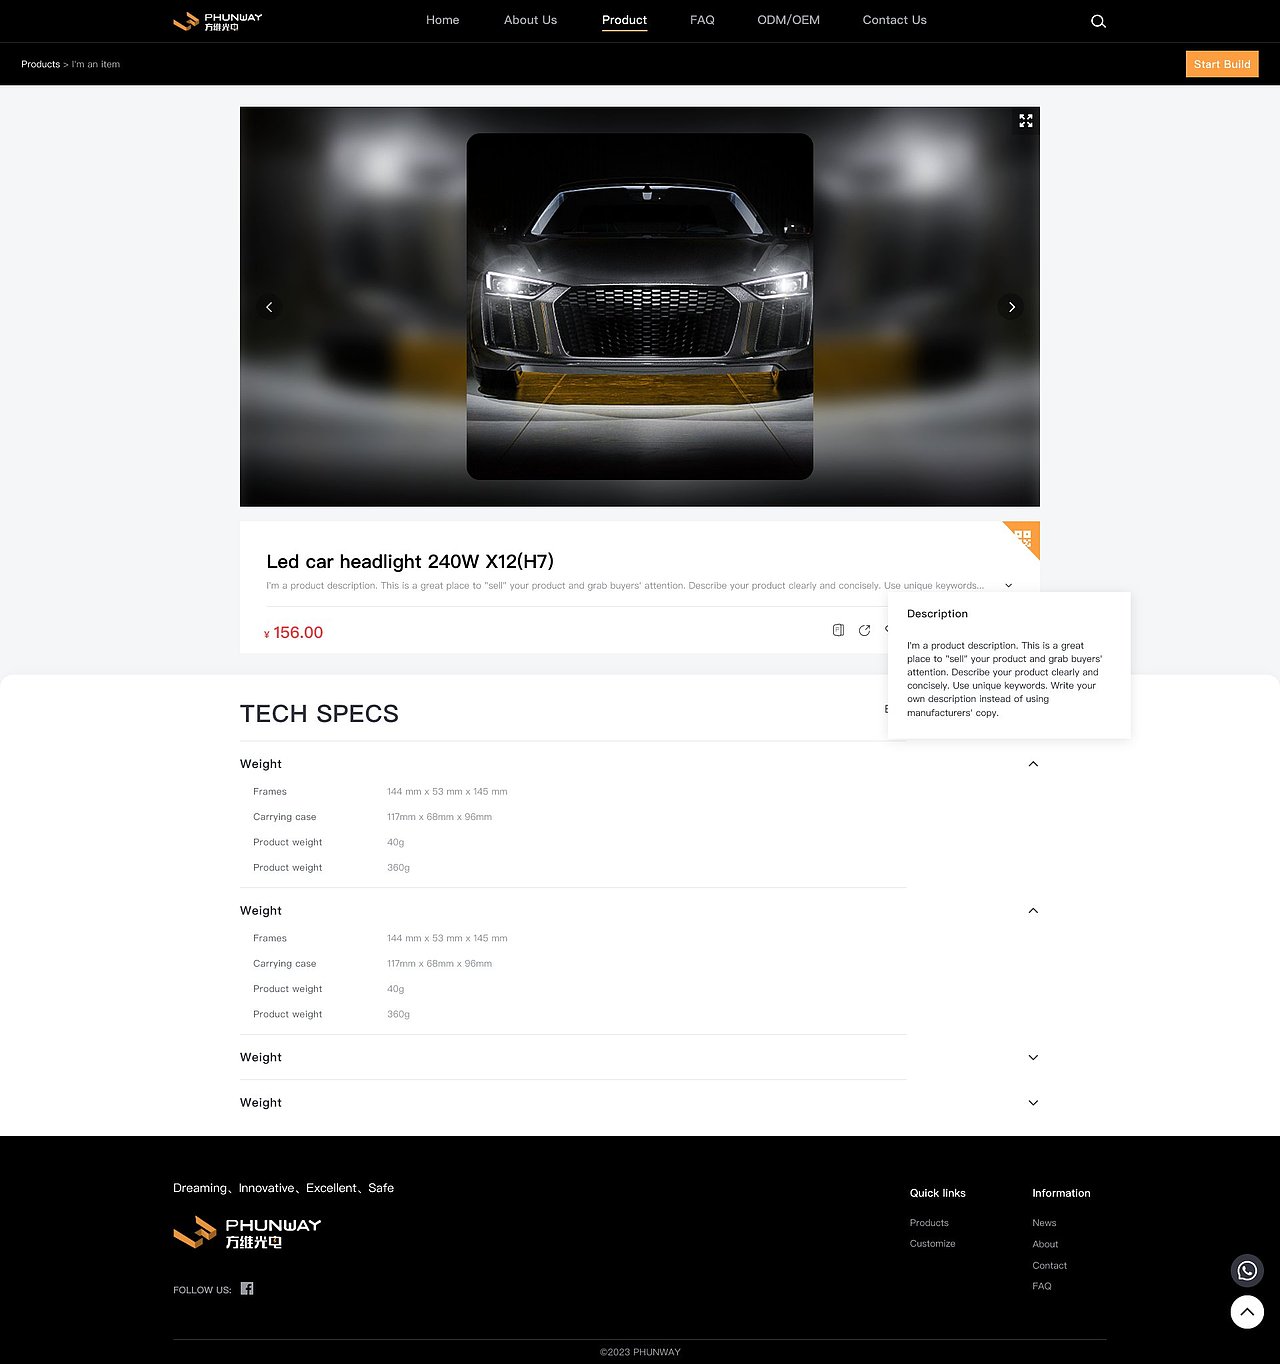Go to the FAQ menu item
The height and width of the screenshot is (1364, 1280).
pyautogui.click(x=702, y=20)
